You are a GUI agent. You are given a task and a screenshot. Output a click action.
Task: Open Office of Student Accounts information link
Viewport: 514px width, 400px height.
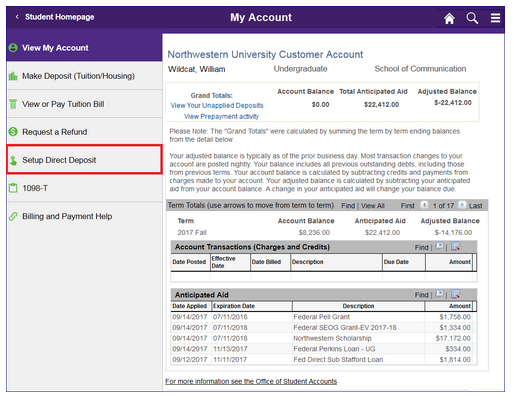pos(251,381)
